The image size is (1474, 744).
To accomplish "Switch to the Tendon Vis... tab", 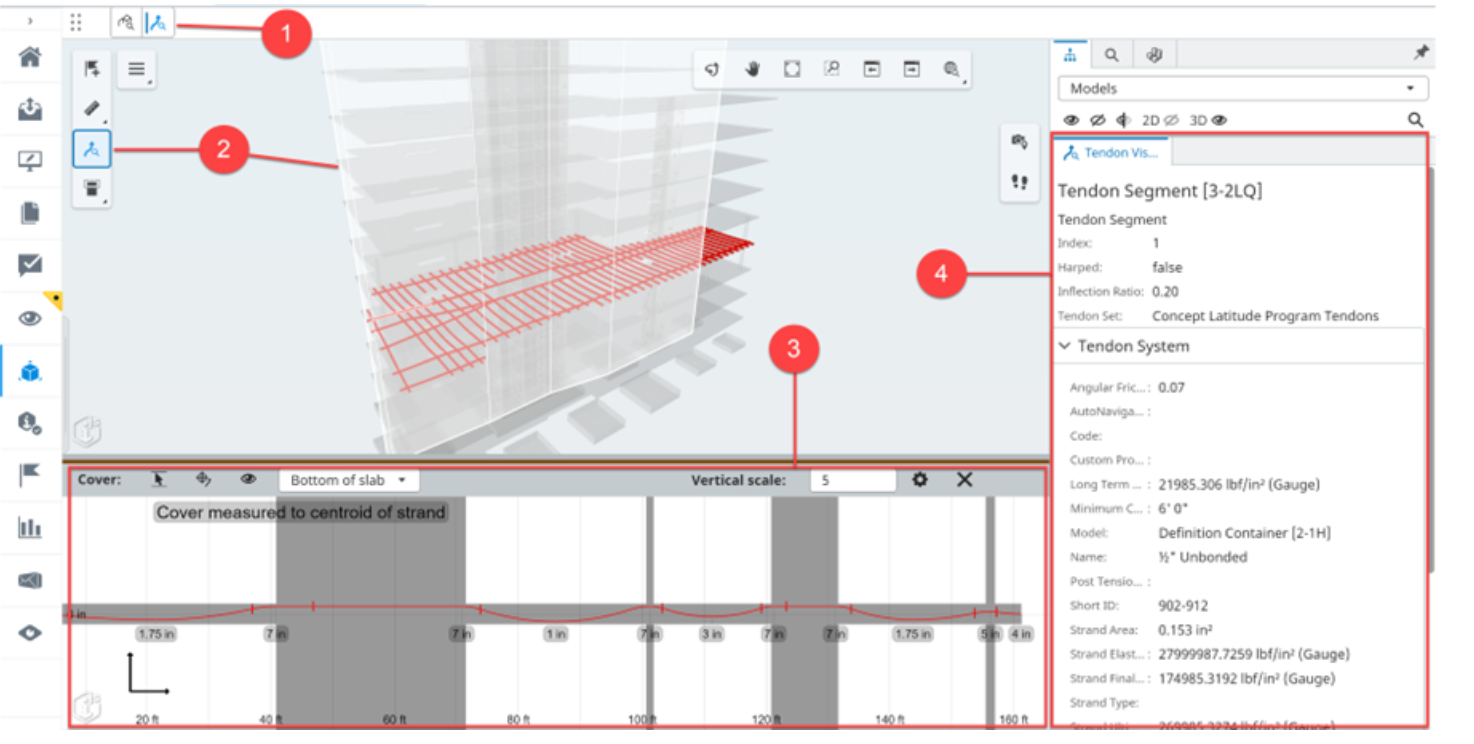I will 1111,153.
